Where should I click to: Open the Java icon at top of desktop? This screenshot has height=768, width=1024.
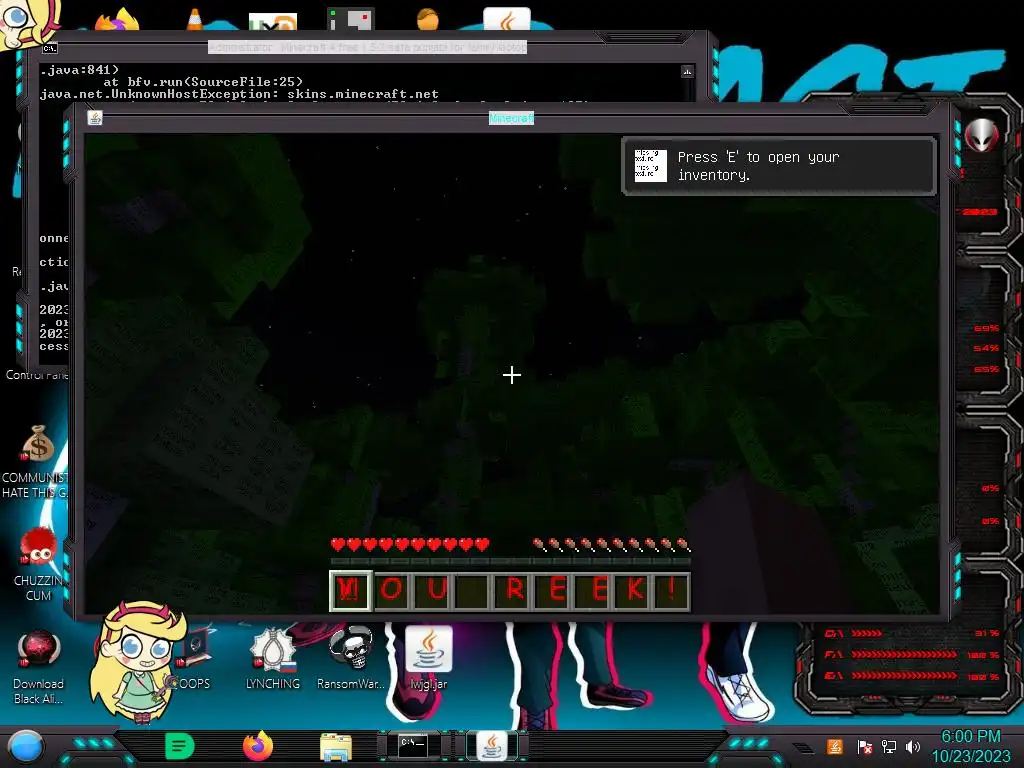point(507,20)
